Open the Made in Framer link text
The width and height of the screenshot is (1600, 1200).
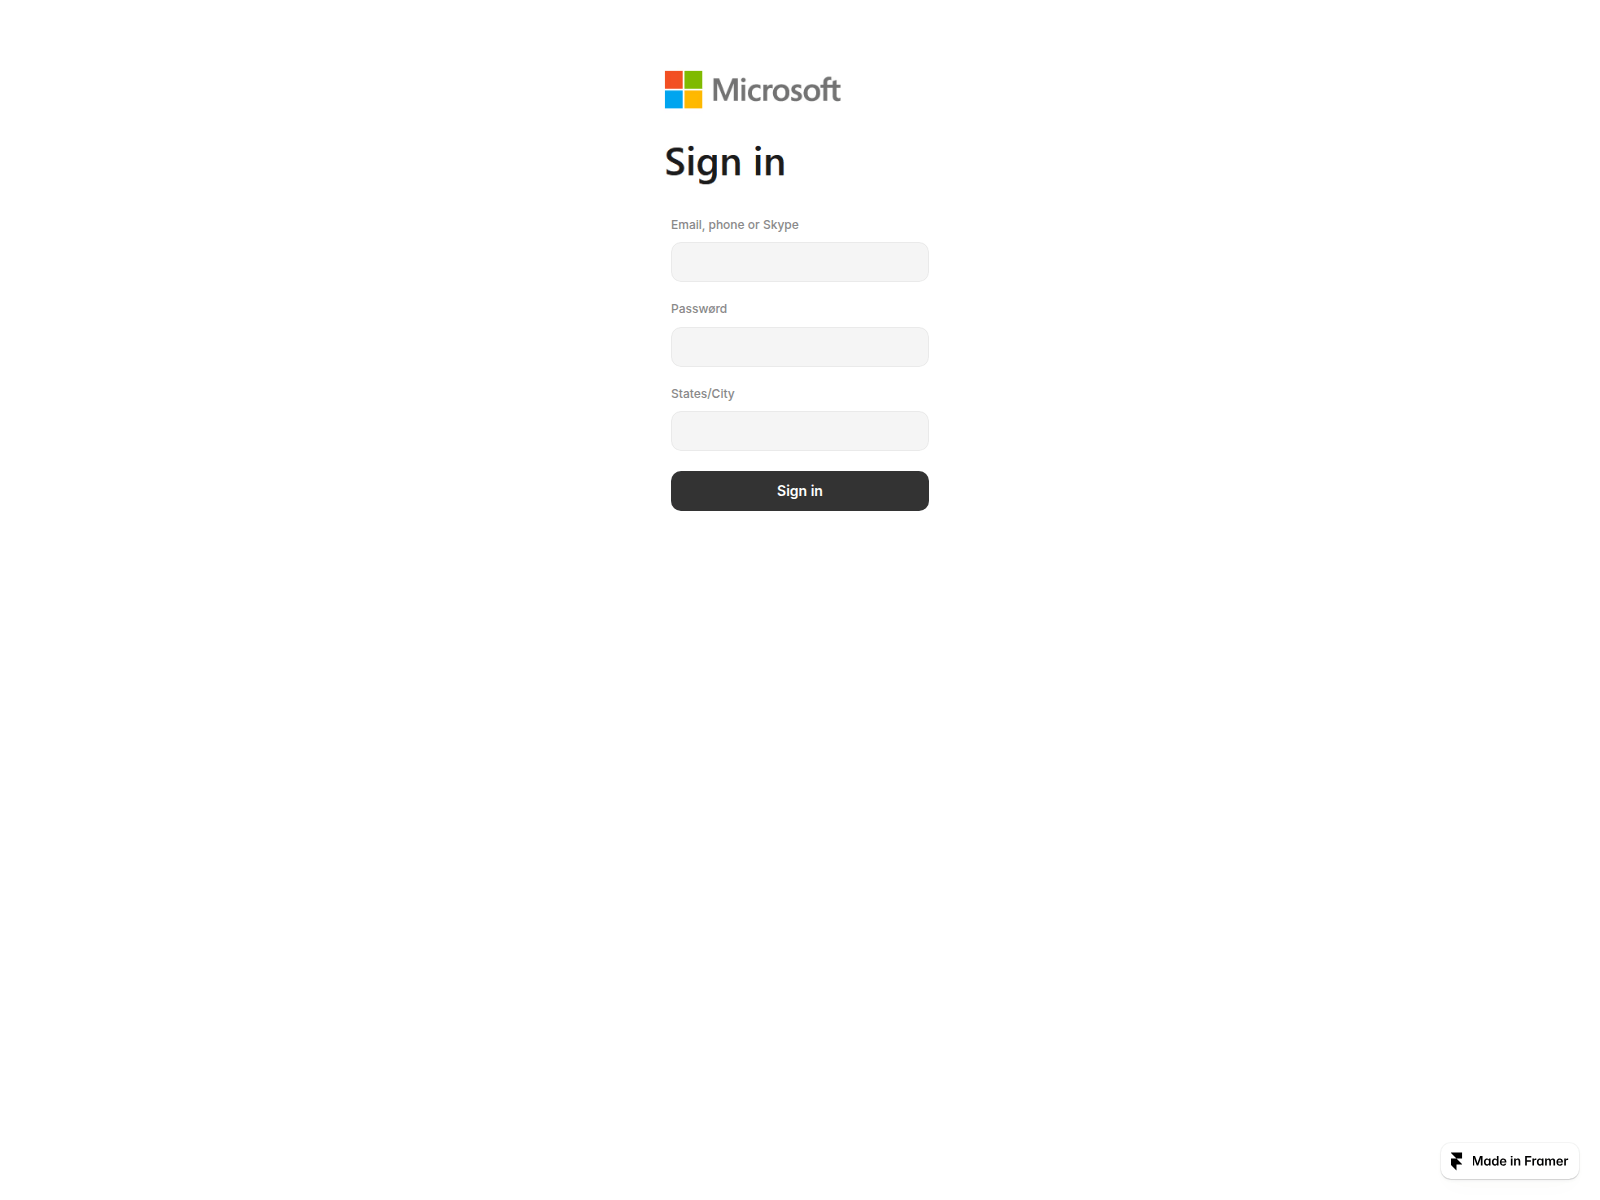pos(1520,1161)
